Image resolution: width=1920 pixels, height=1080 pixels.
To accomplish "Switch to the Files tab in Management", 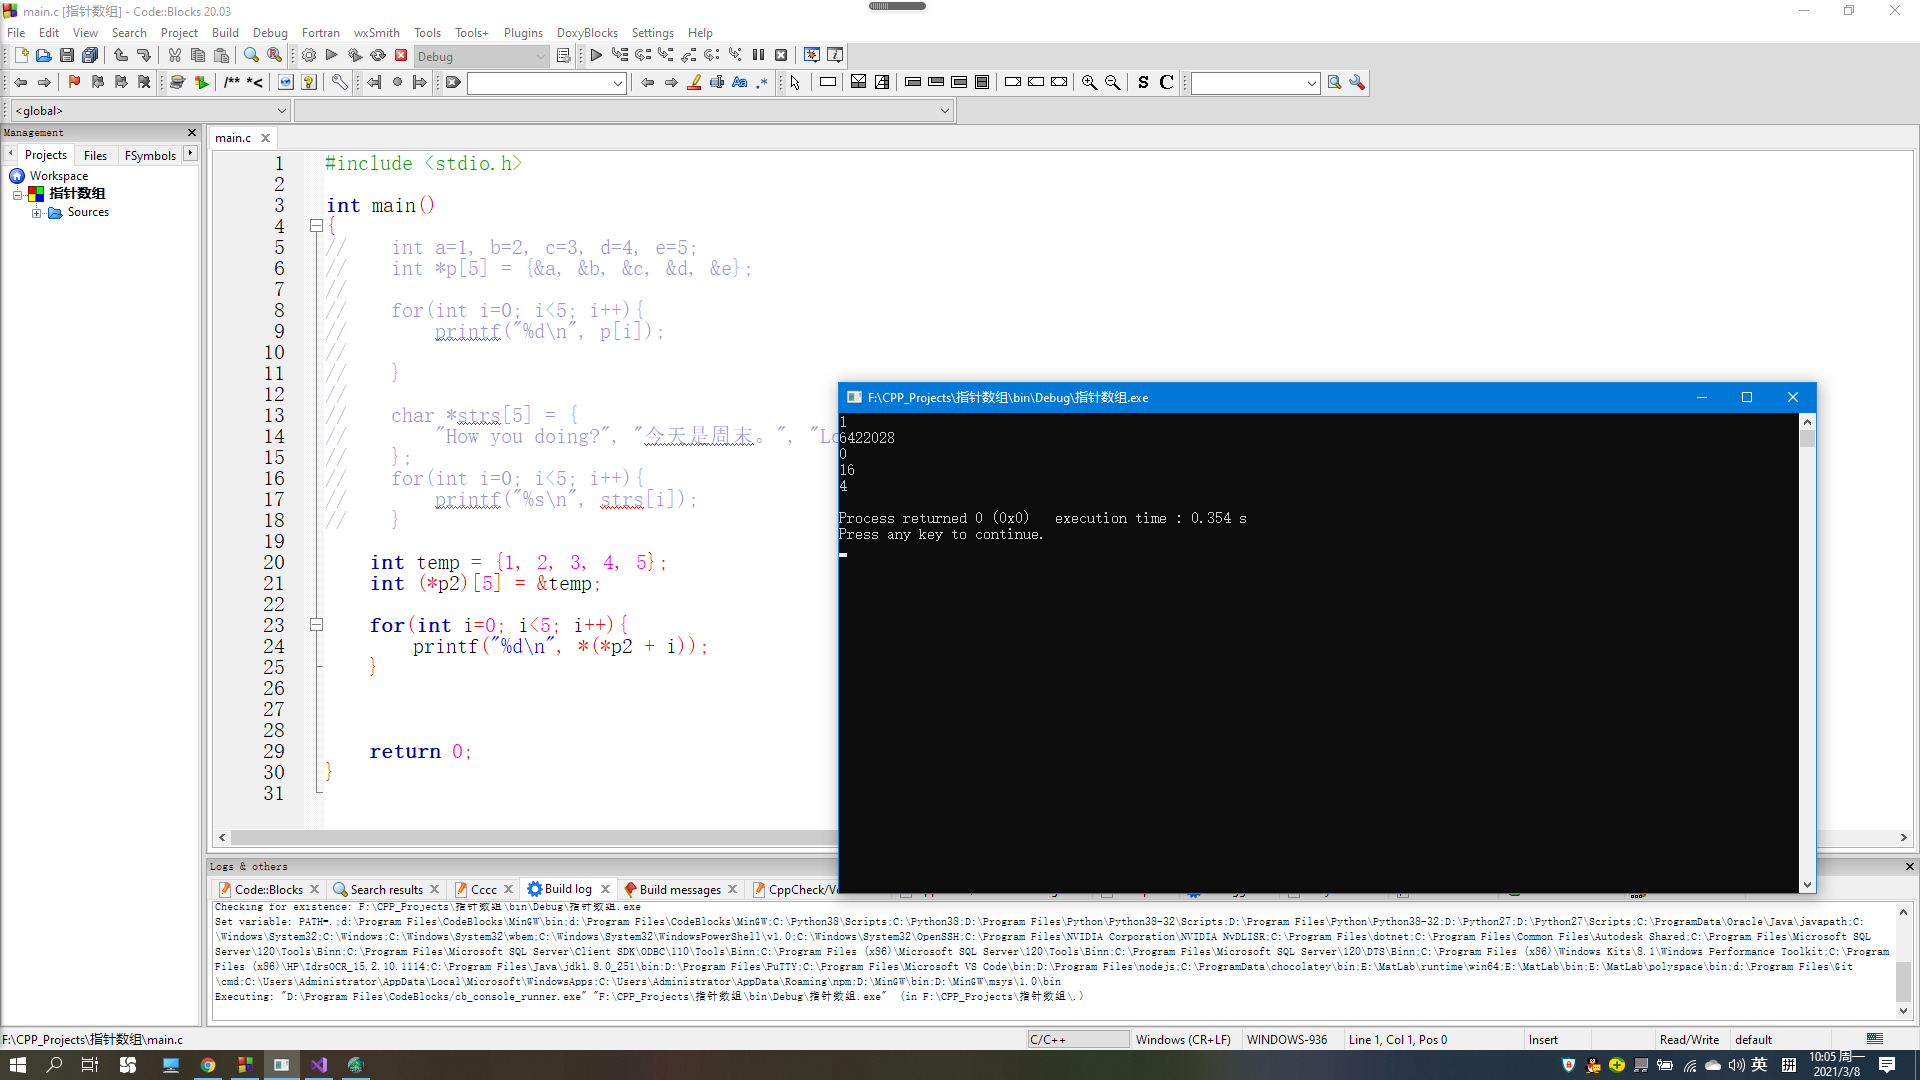I will tap(95, 155).
